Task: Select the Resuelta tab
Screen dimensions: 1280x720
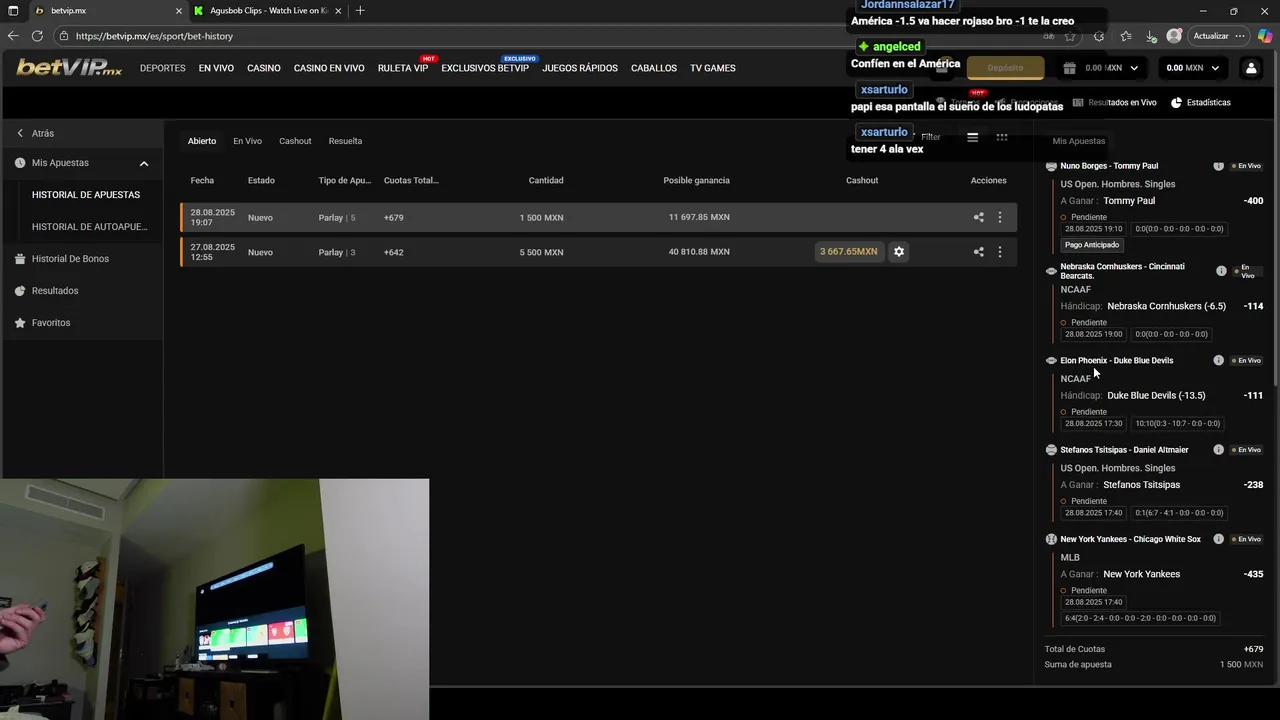Action: coord(345,141)
